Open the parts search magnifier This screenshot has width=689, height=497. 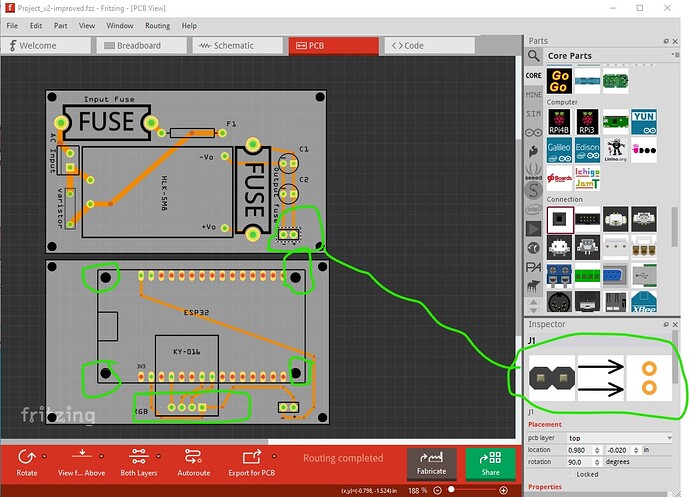(533, 56)
